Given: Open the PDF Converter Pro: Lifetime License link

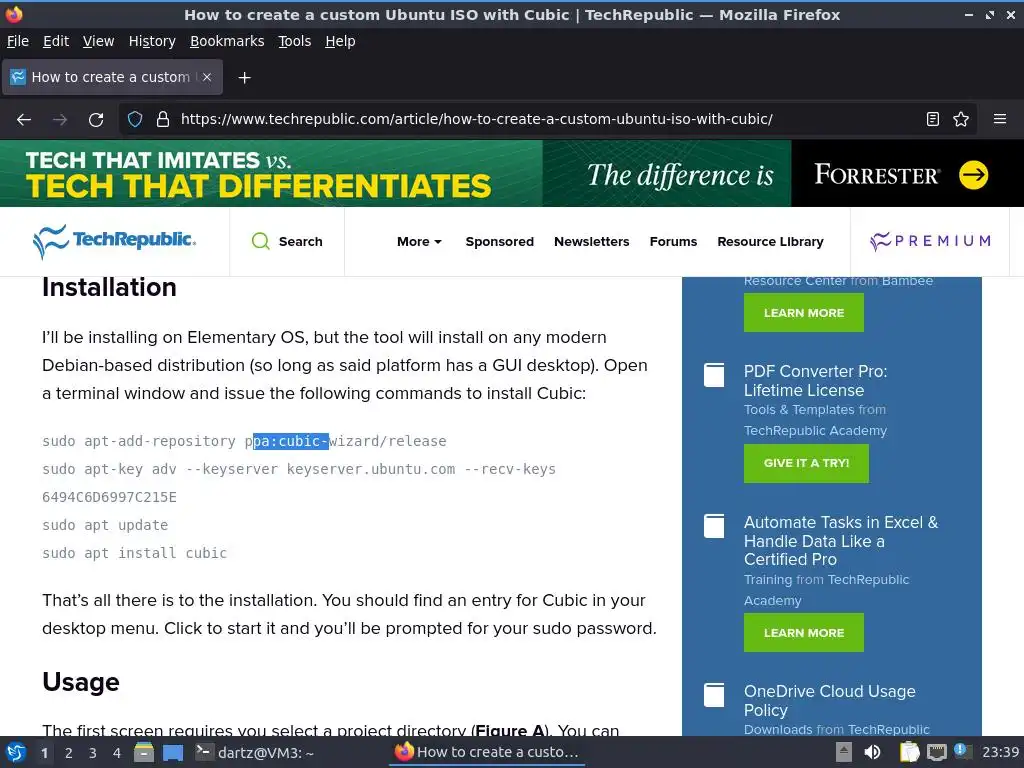Looking at the screenshot, I should pyautogui.click(x=816, y=381).
